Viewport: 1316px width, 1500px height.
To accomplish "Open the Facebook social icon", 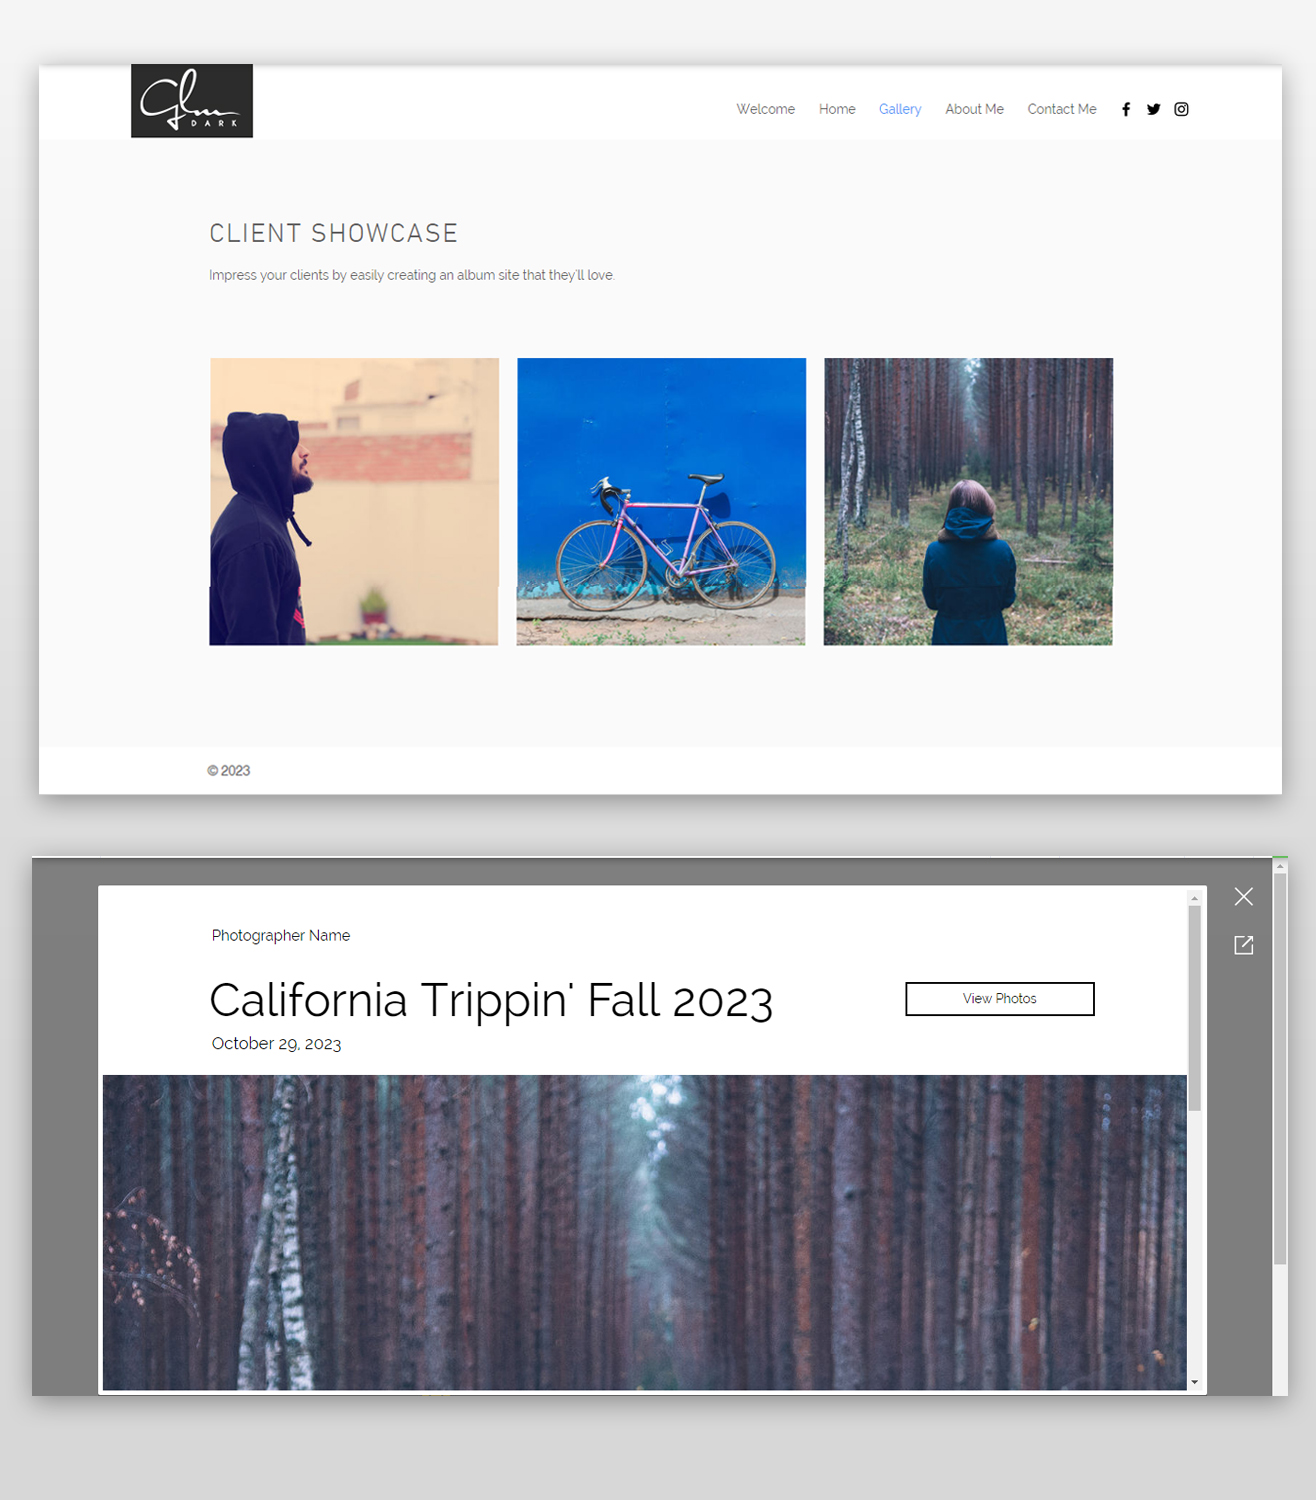I will point(1126,109).
